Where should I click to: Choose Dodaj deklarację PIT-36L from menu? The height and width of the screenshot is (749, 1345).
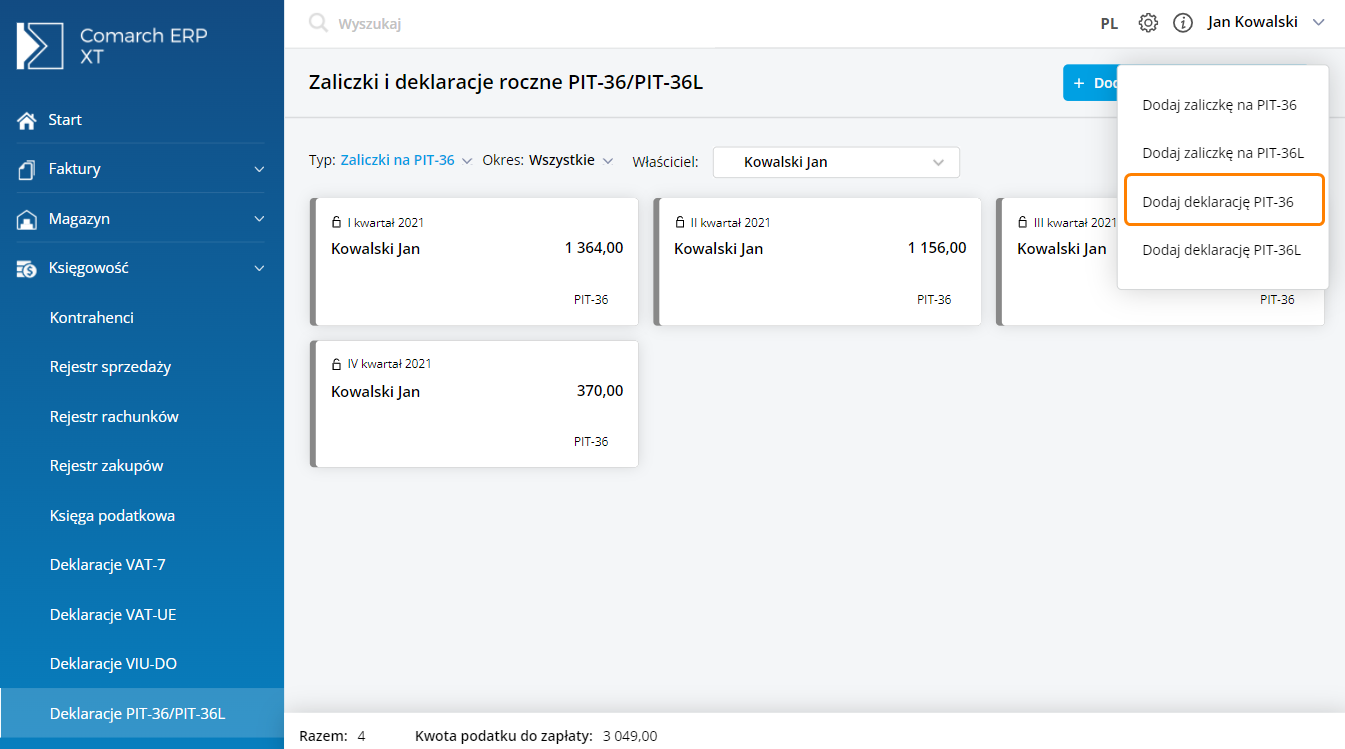(x=1221, y=250)
